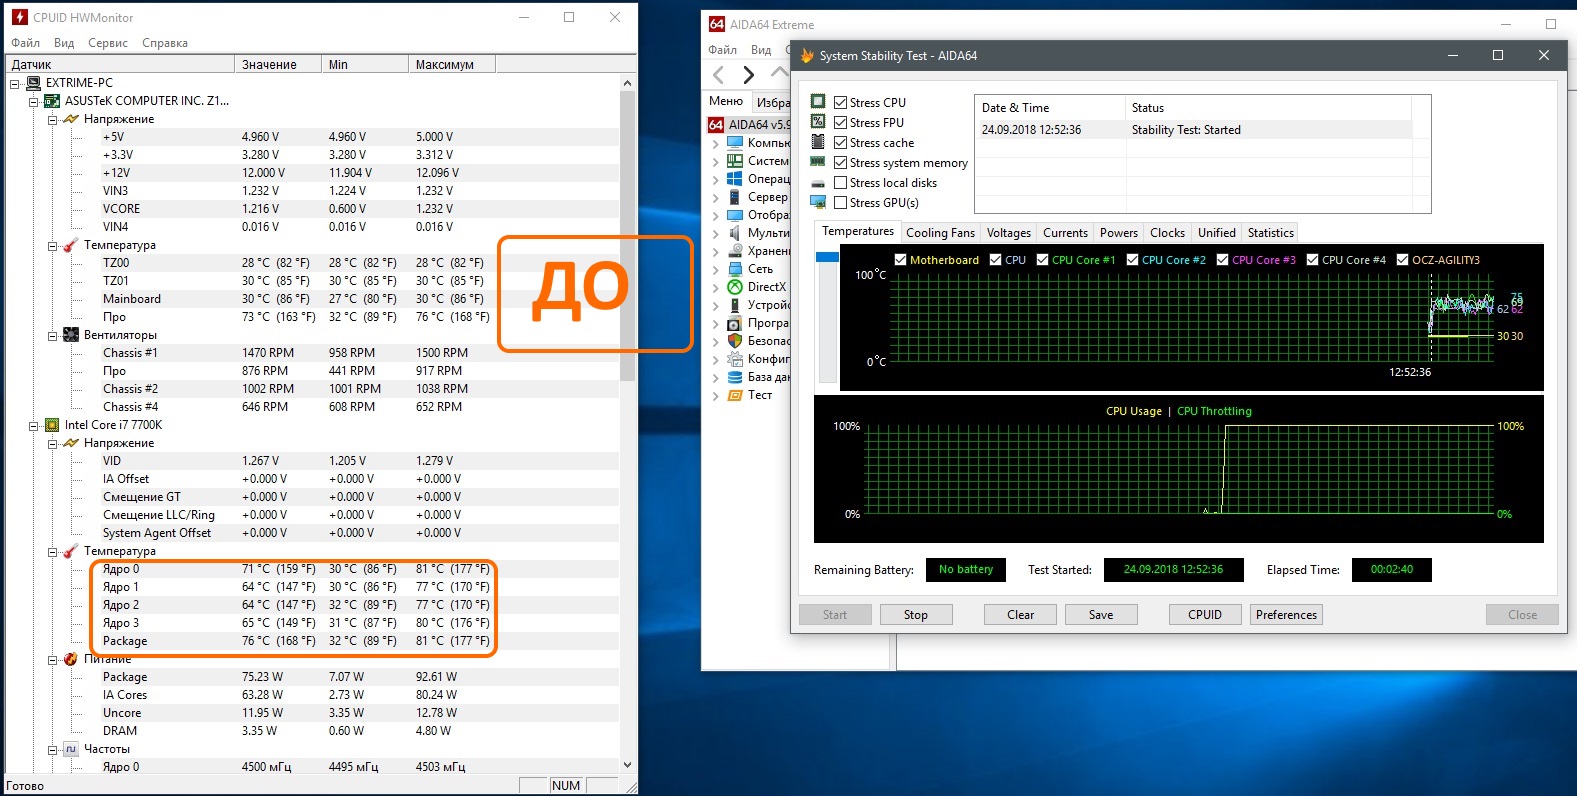Image resolution: width=1577 pixels, height=796 pixels.
Task: Switch to the Cooling Fans tab
Action: click(940, 233)
